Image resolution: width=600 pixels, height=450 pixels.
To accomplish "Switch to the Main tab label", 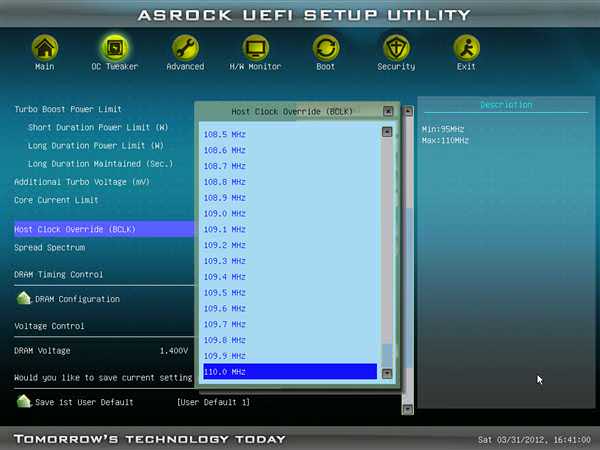I will point(45,67).
